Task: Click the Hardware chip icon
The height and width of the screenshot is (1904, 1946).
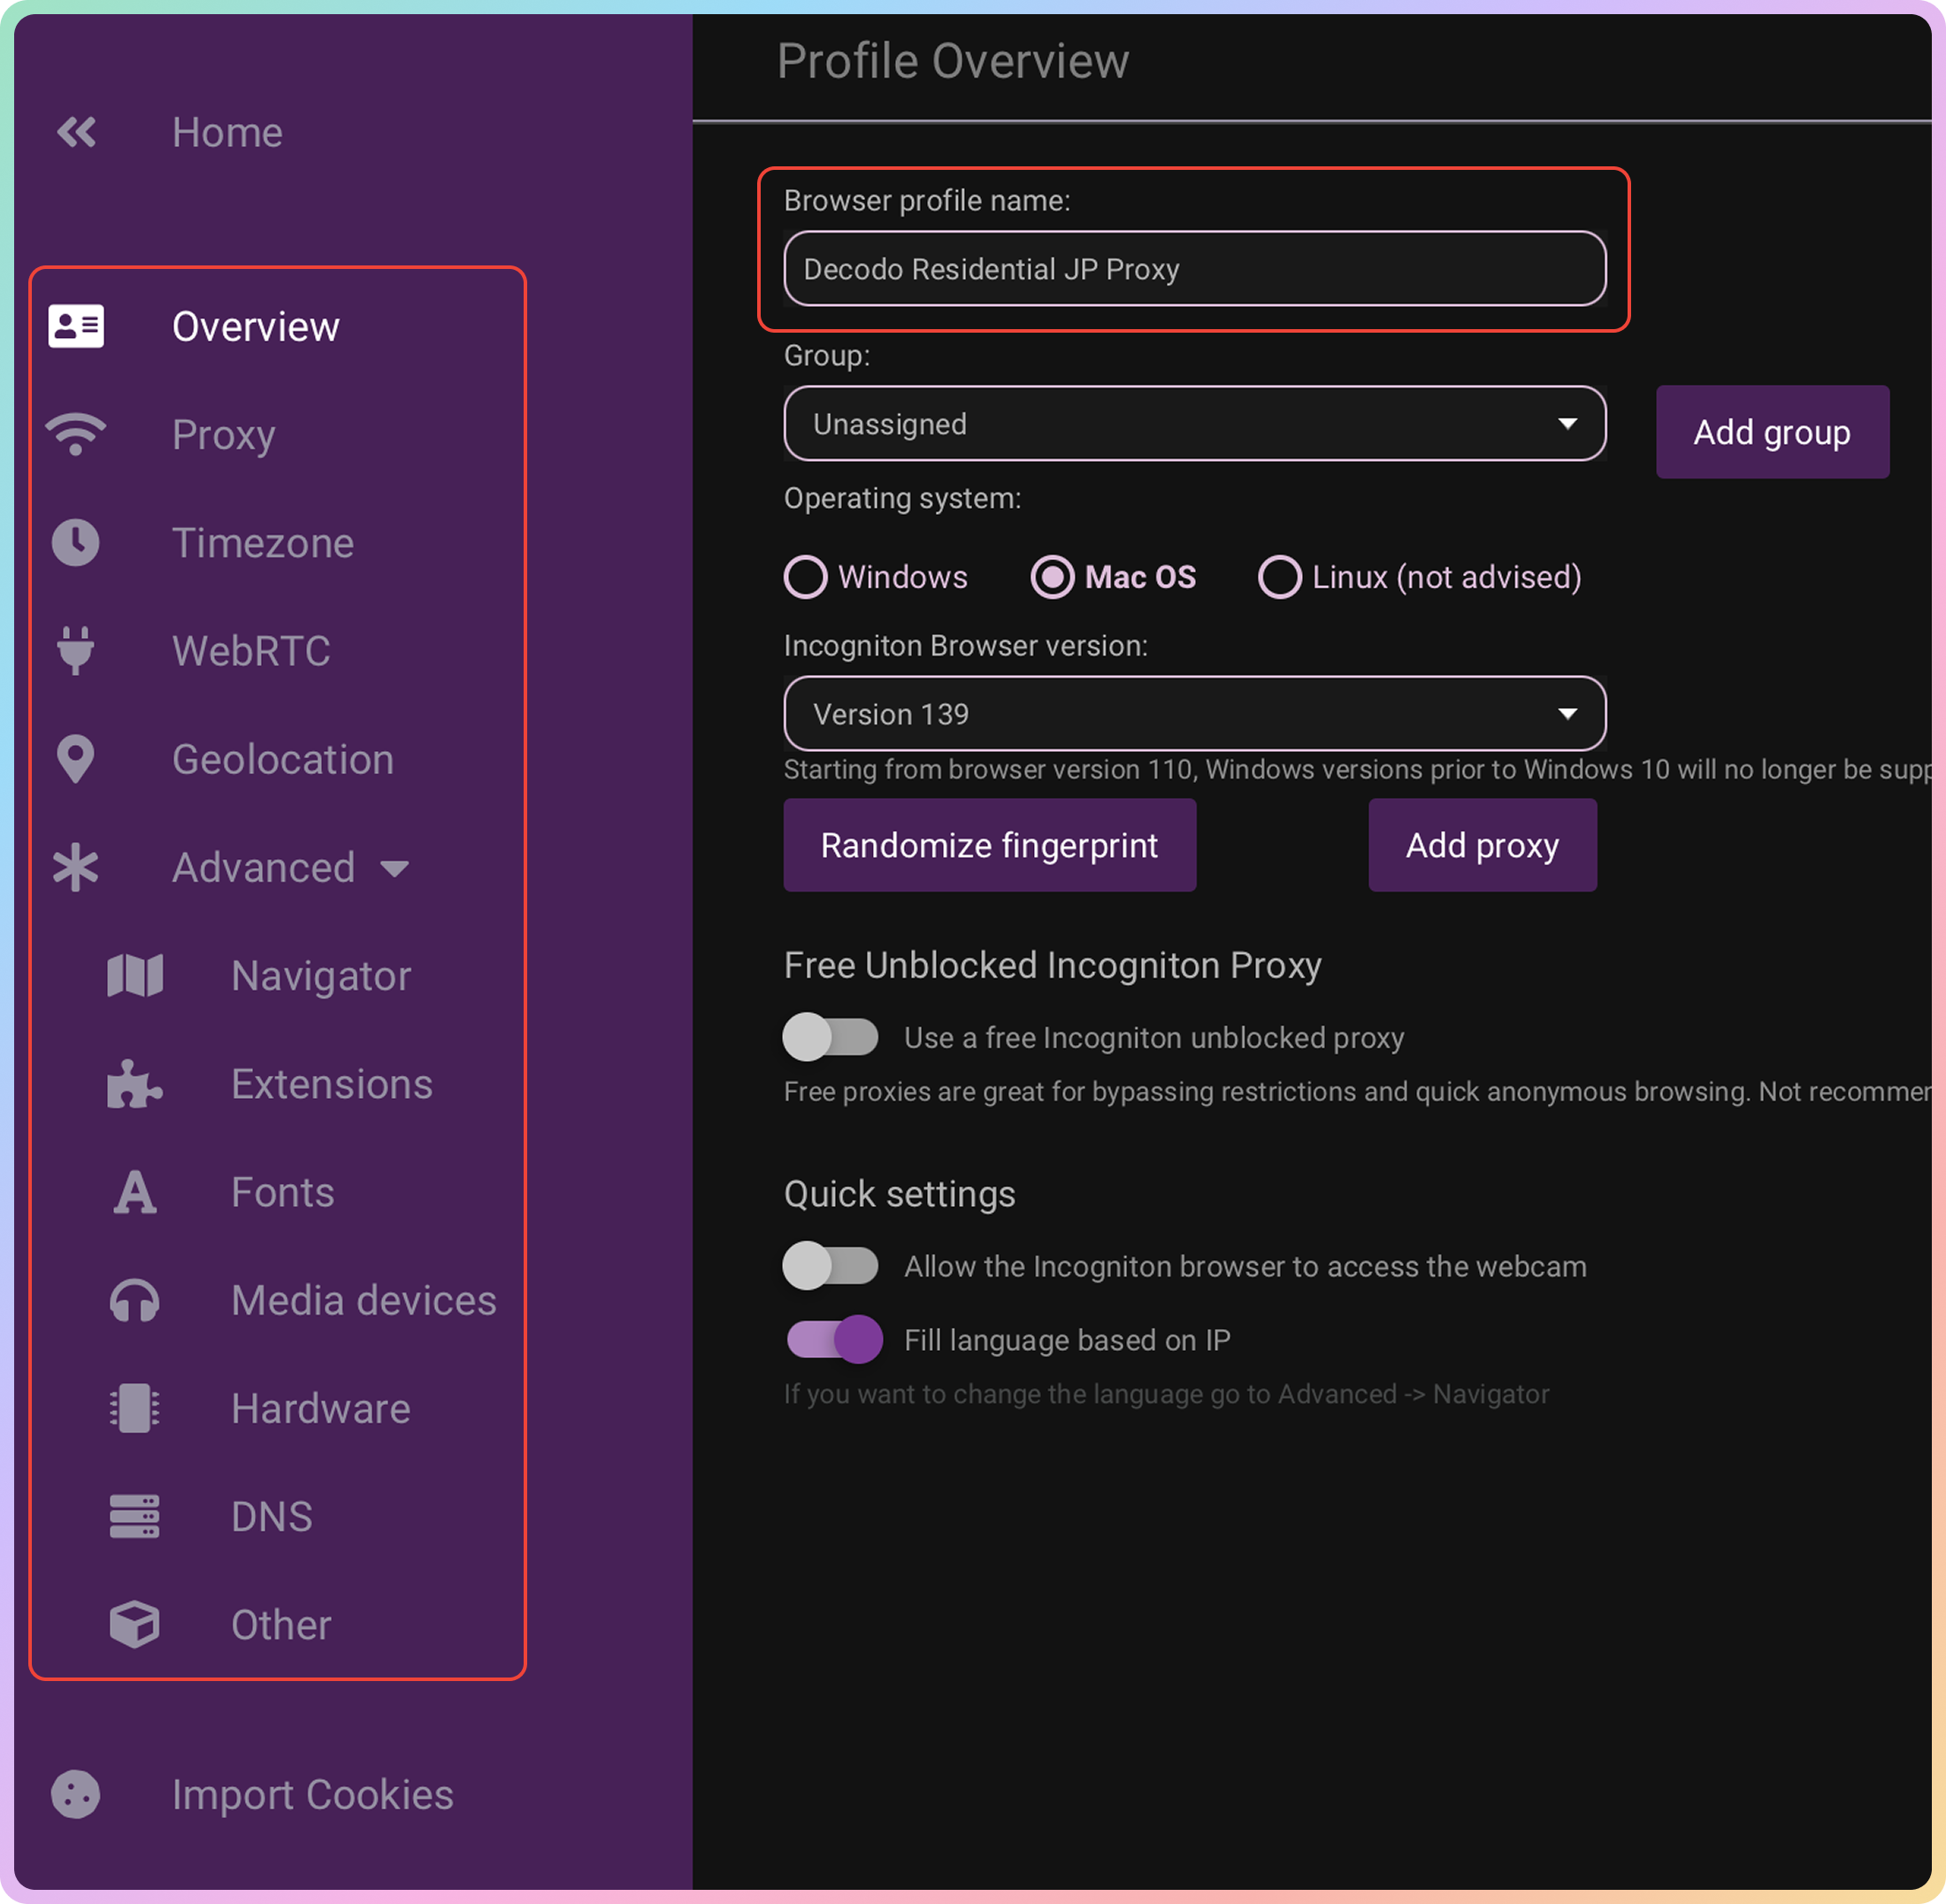Action: click(x=134, y=1409)
